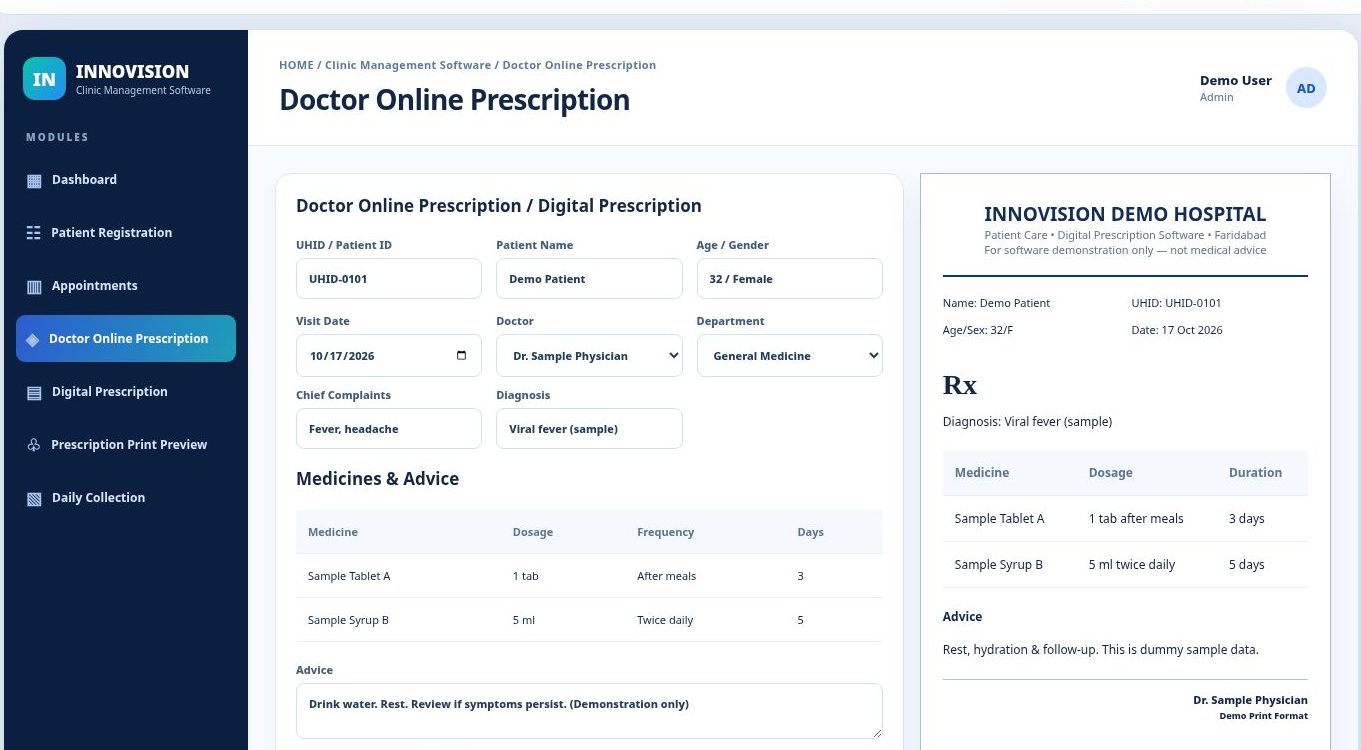The image size is (1361, 750).
Task: Click the Demo User name label
Action: click(1236, 80)
